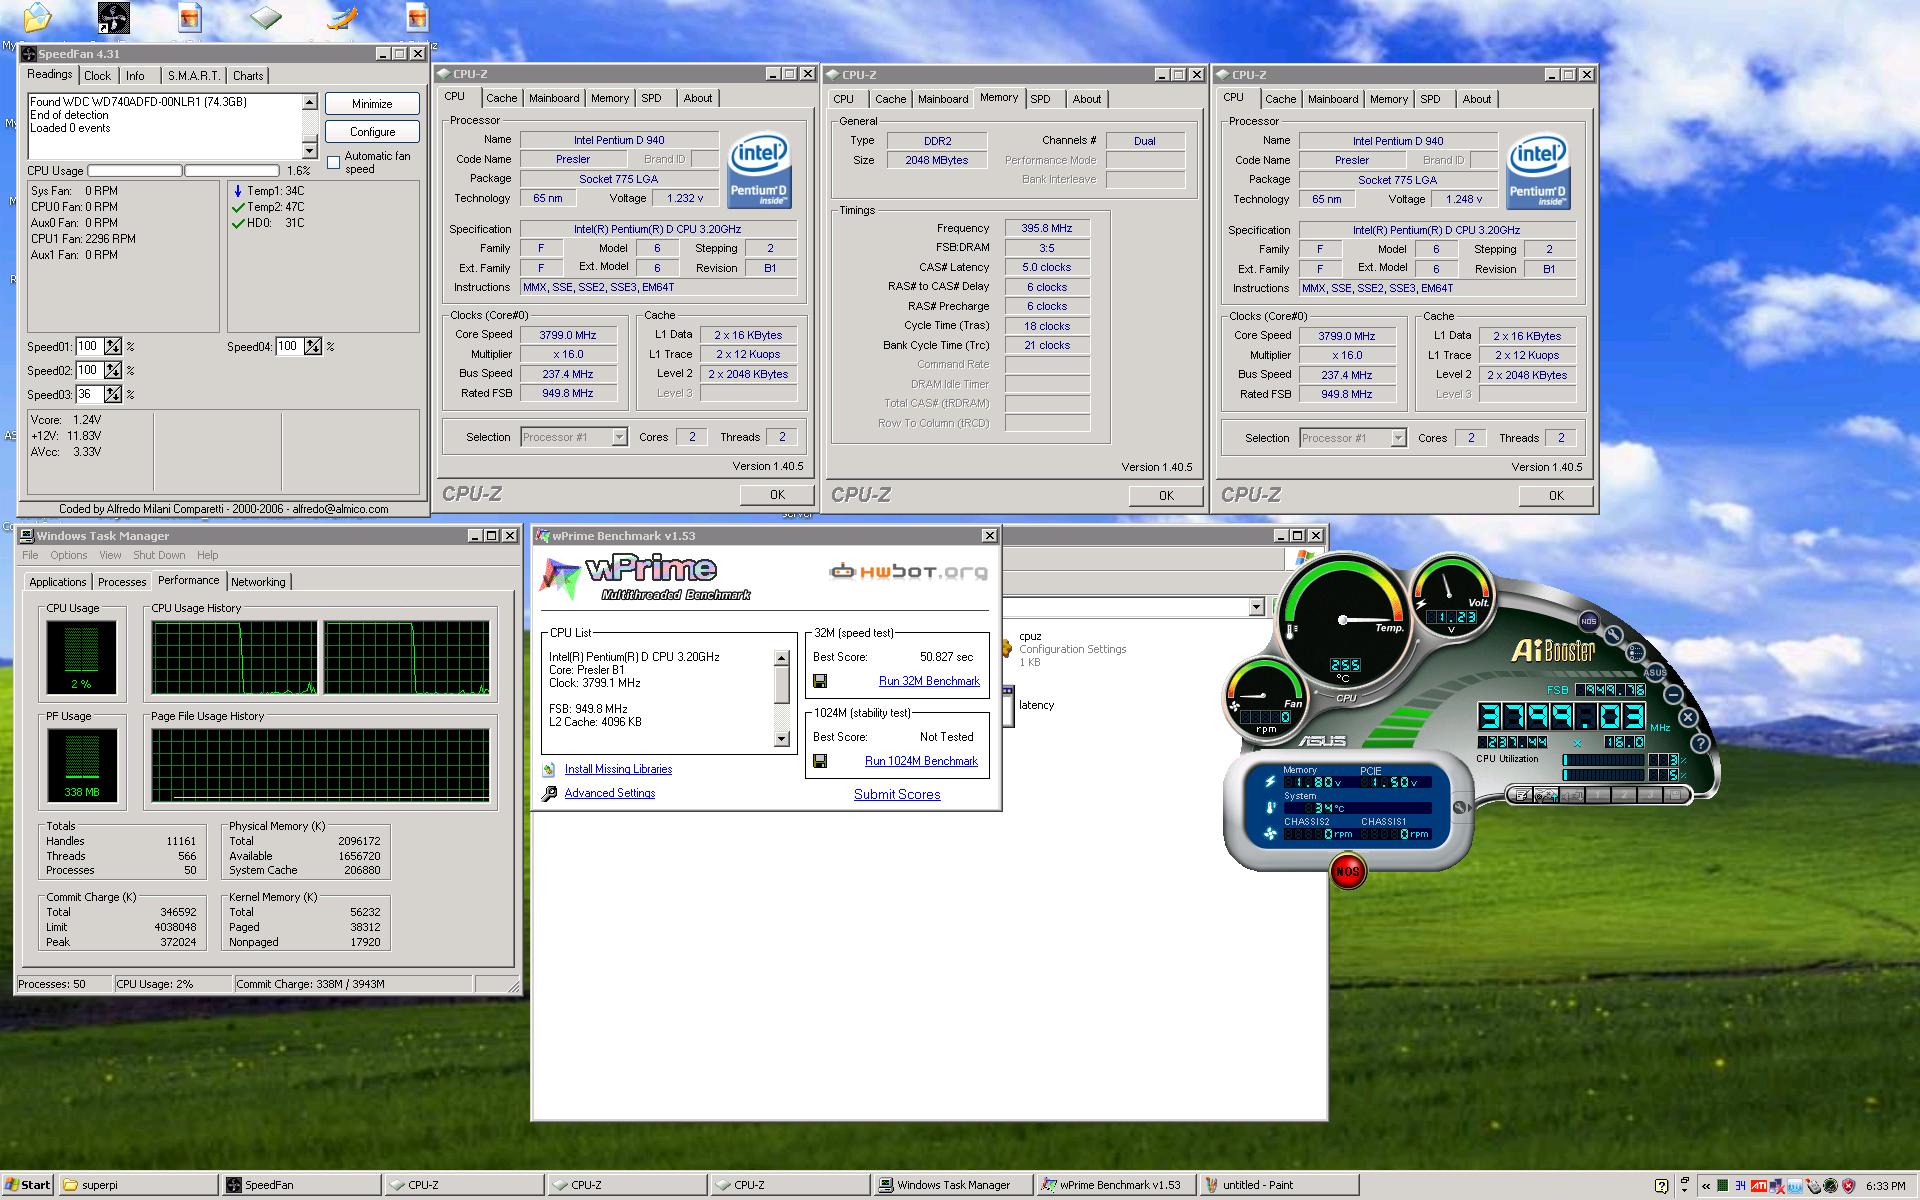Click floppy save icon beside Run 1024M Benchmark

coord(820,761)
